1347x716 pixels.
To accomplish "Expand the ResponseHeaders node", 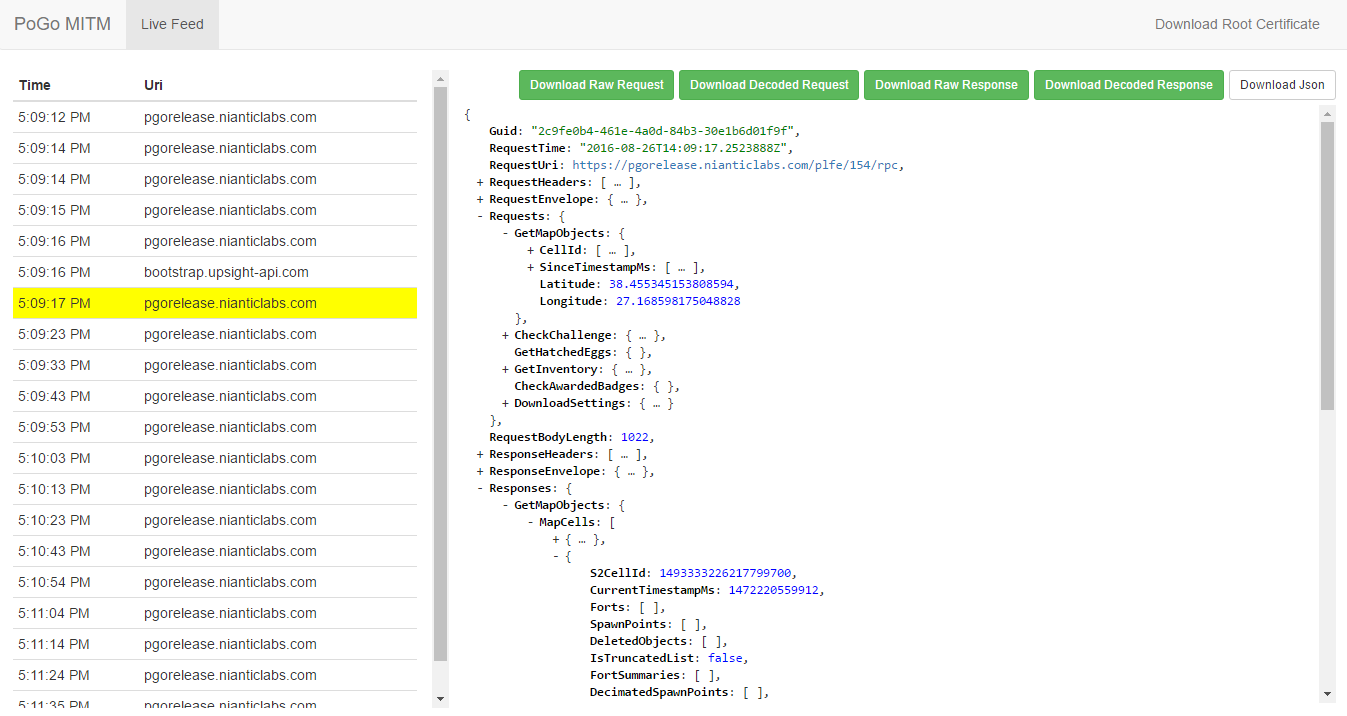I will (x=480, y=454).
